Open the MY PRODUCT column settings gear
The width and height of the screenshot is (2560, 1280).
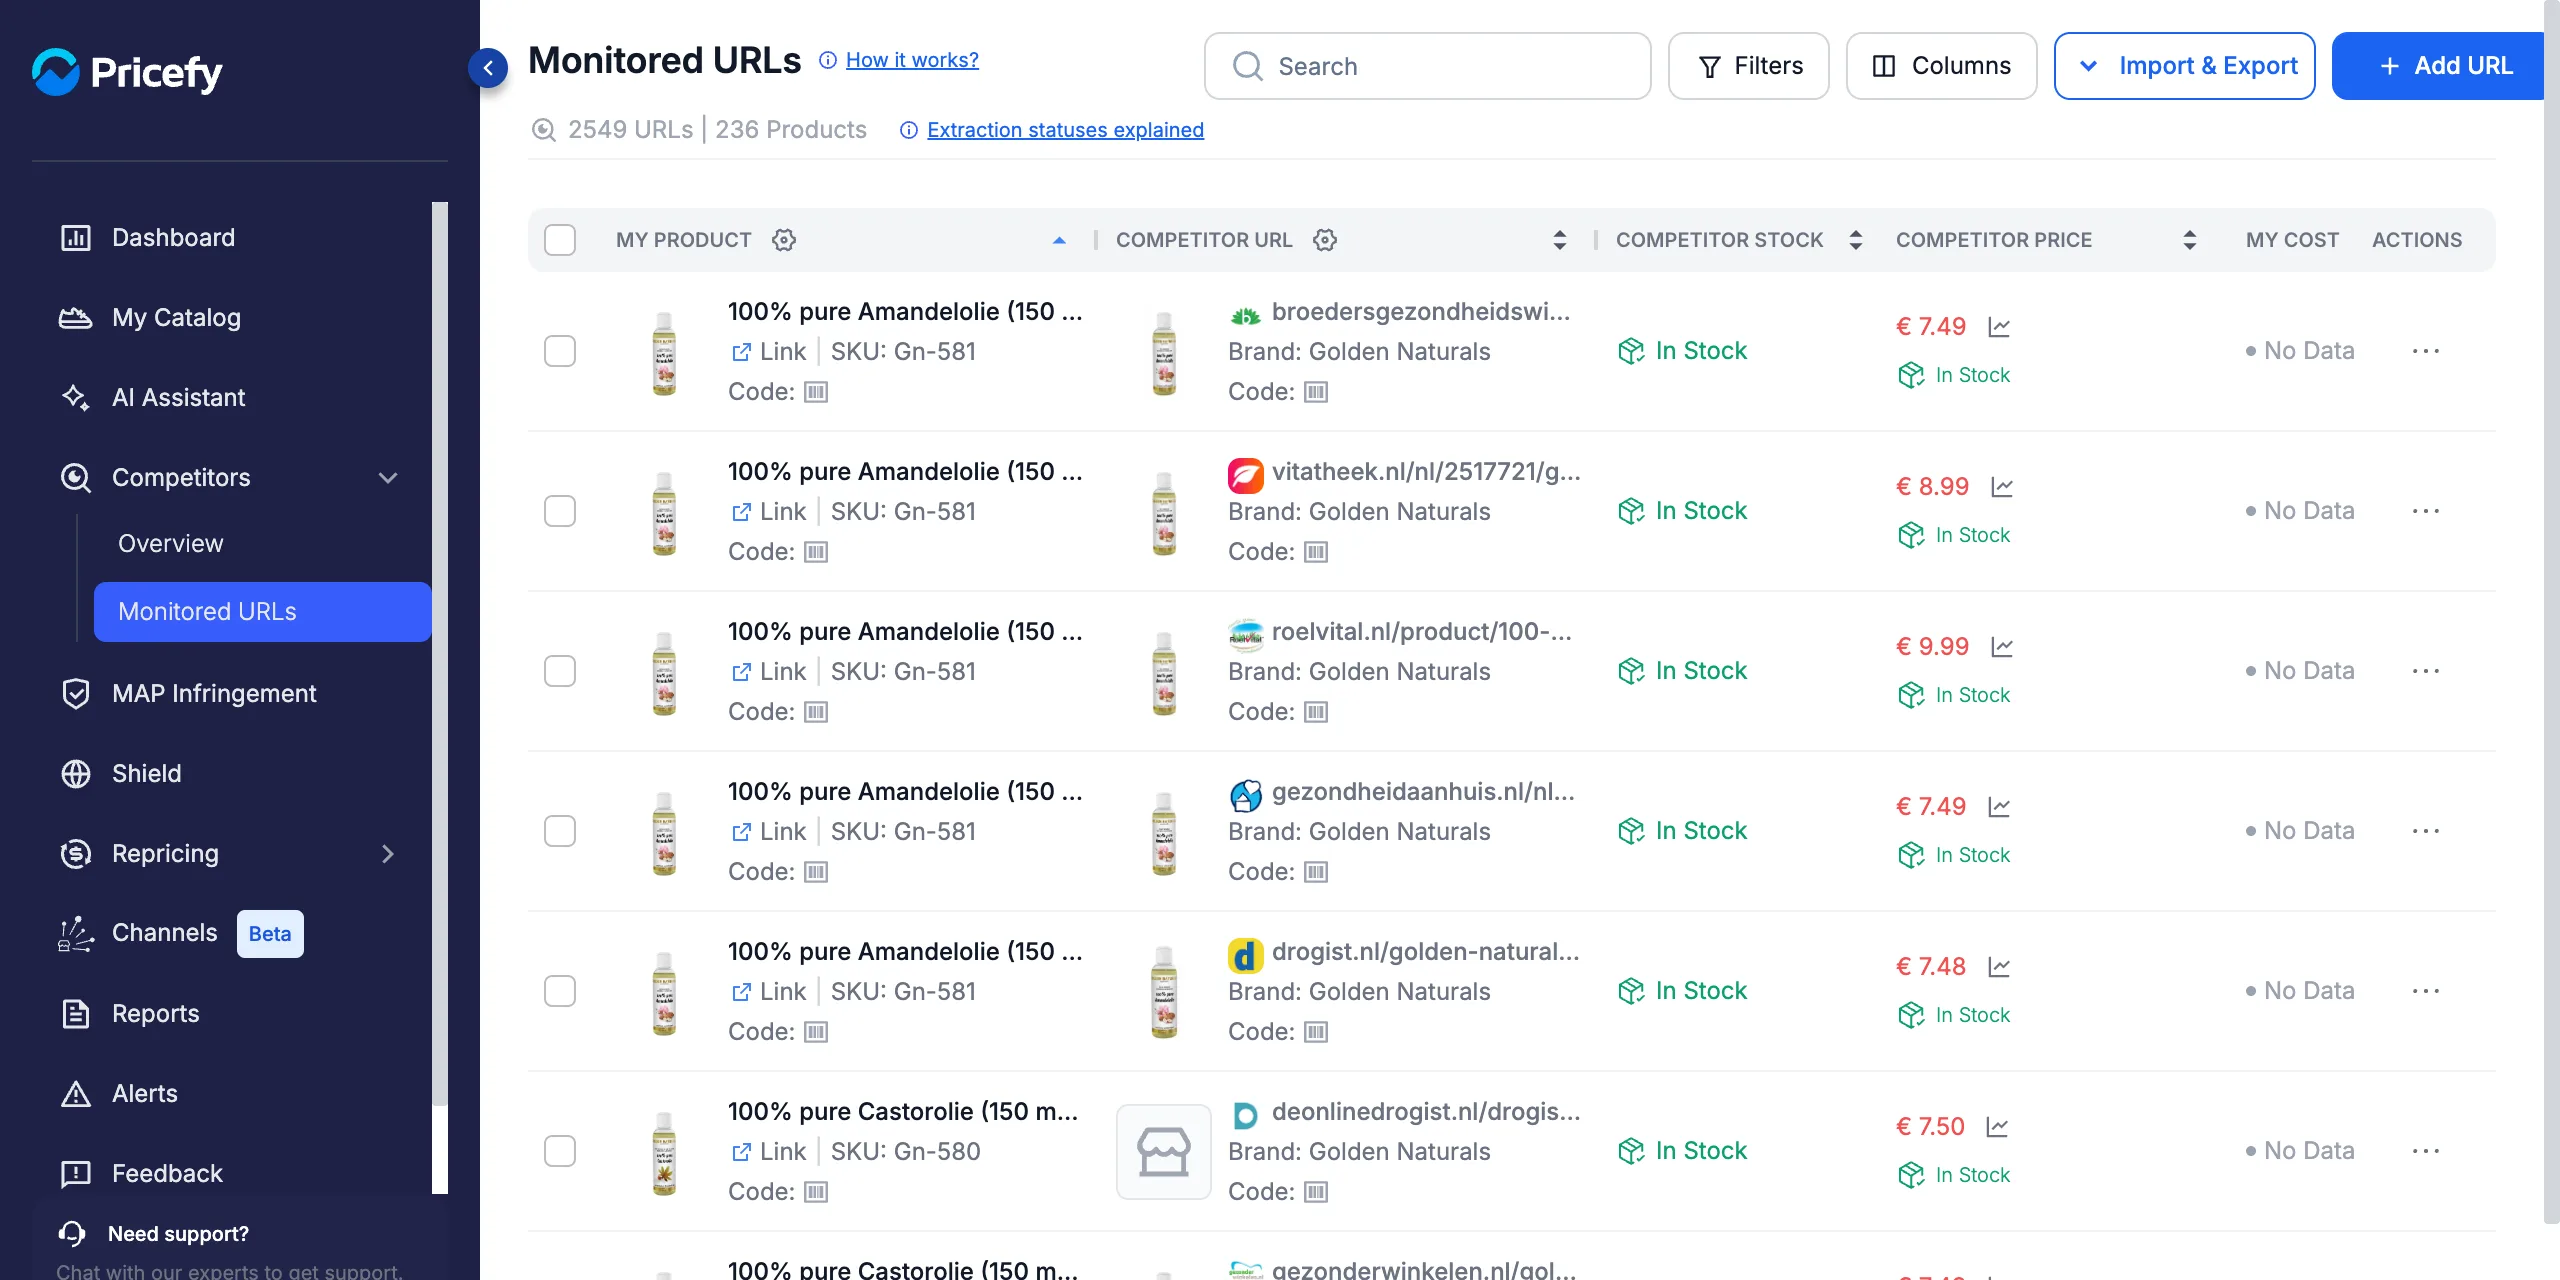pyautogui.click(x=784, y=240)
